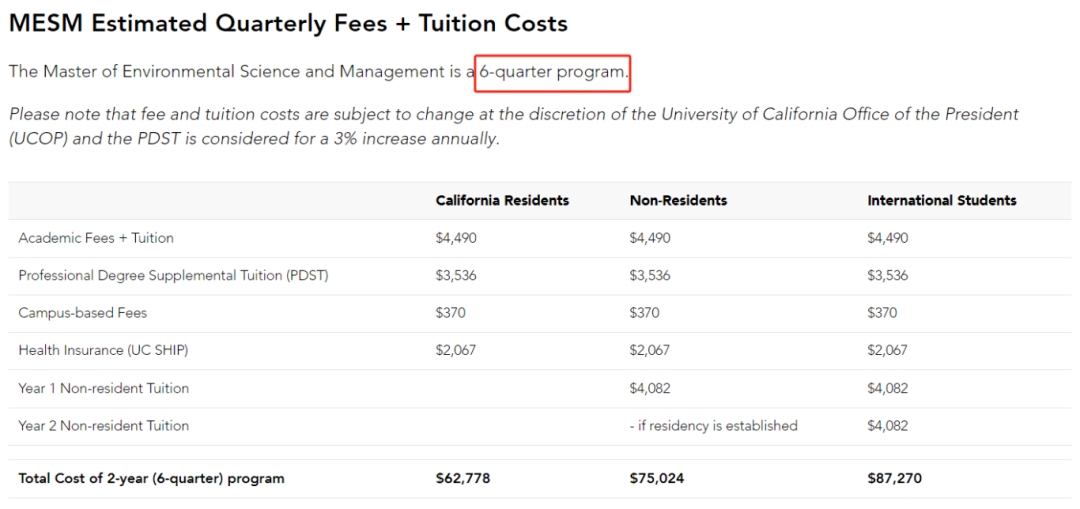
Task: Click the 'if residency is established' note
Action: (x=714, y=426)
